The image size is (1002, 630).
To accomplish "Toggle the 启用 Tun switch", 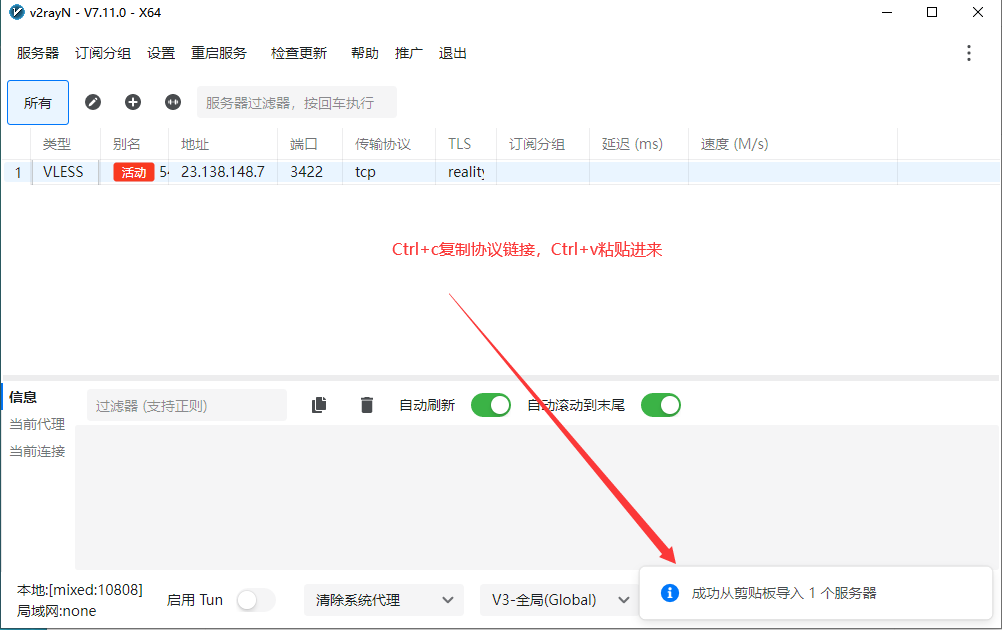I will tap(255, 600).
